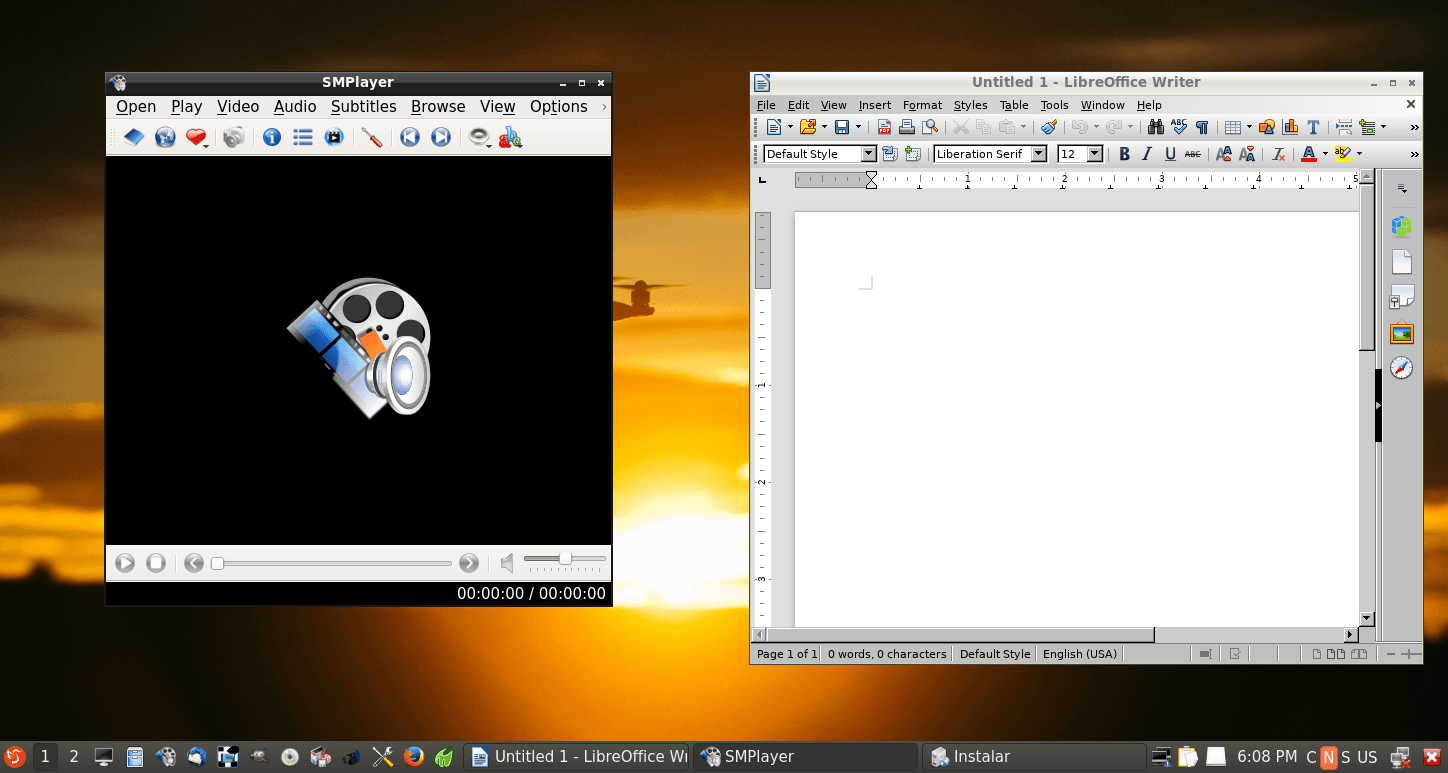Click the Open folder icon in Writer
This screenshot has width=1448, height=773.
tap(808, 127)
